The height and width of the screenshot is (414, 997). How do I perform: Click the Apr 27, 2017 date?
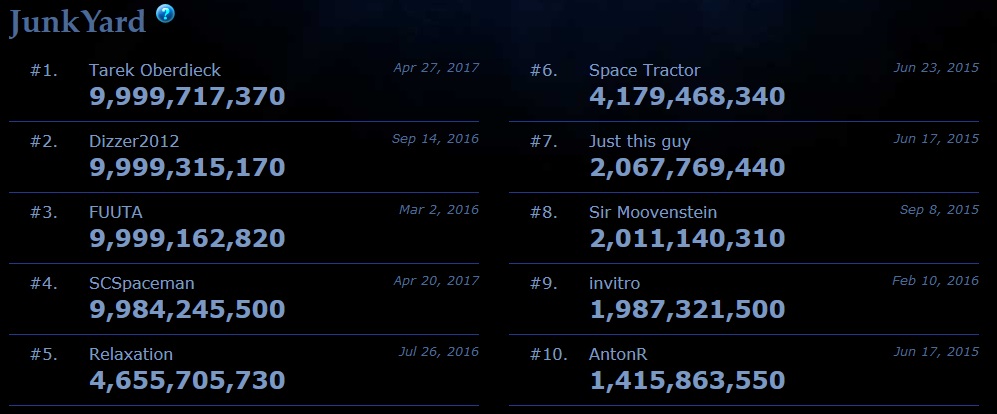(x=436, y=67)
